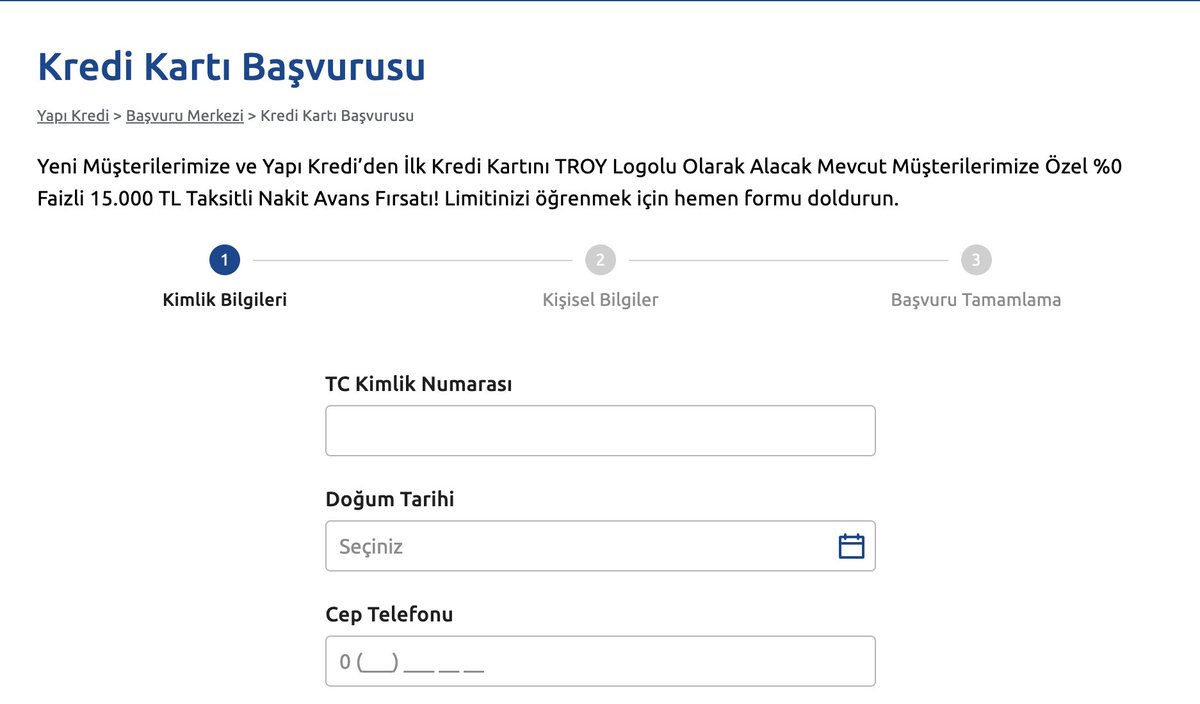Click the 'Doğum Tarihi' field label
This screenshot has height=704, width=1200.
(390, 499)
